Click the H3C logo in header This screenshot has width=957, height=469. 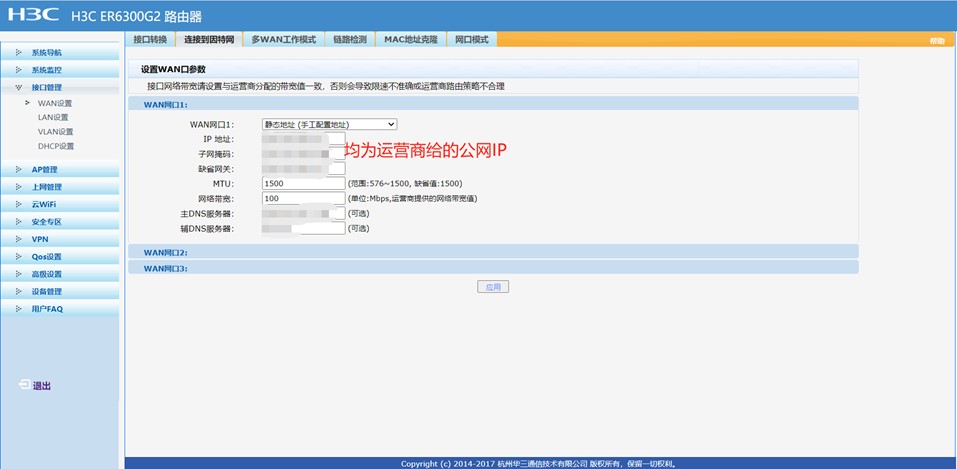[x=34, y=15]
